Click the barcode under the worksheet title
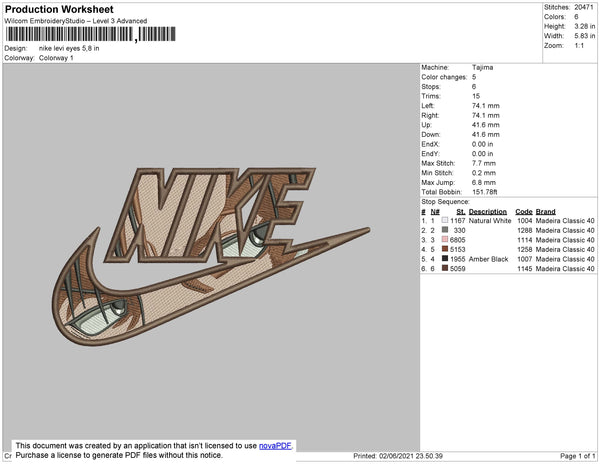 pos(91,34)
